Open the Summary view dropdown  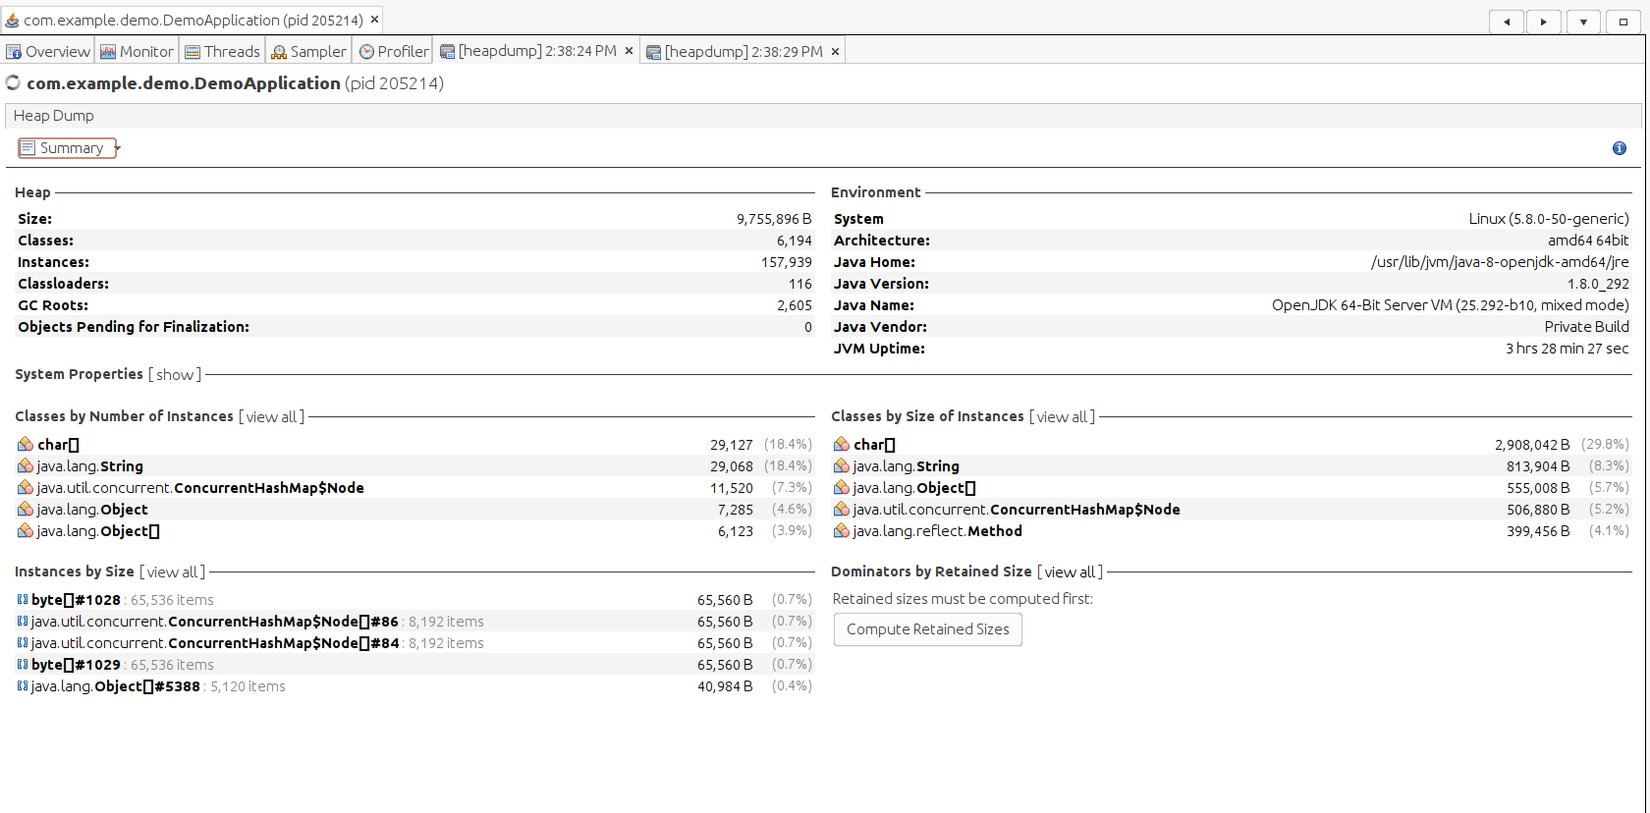coord(117,148)
